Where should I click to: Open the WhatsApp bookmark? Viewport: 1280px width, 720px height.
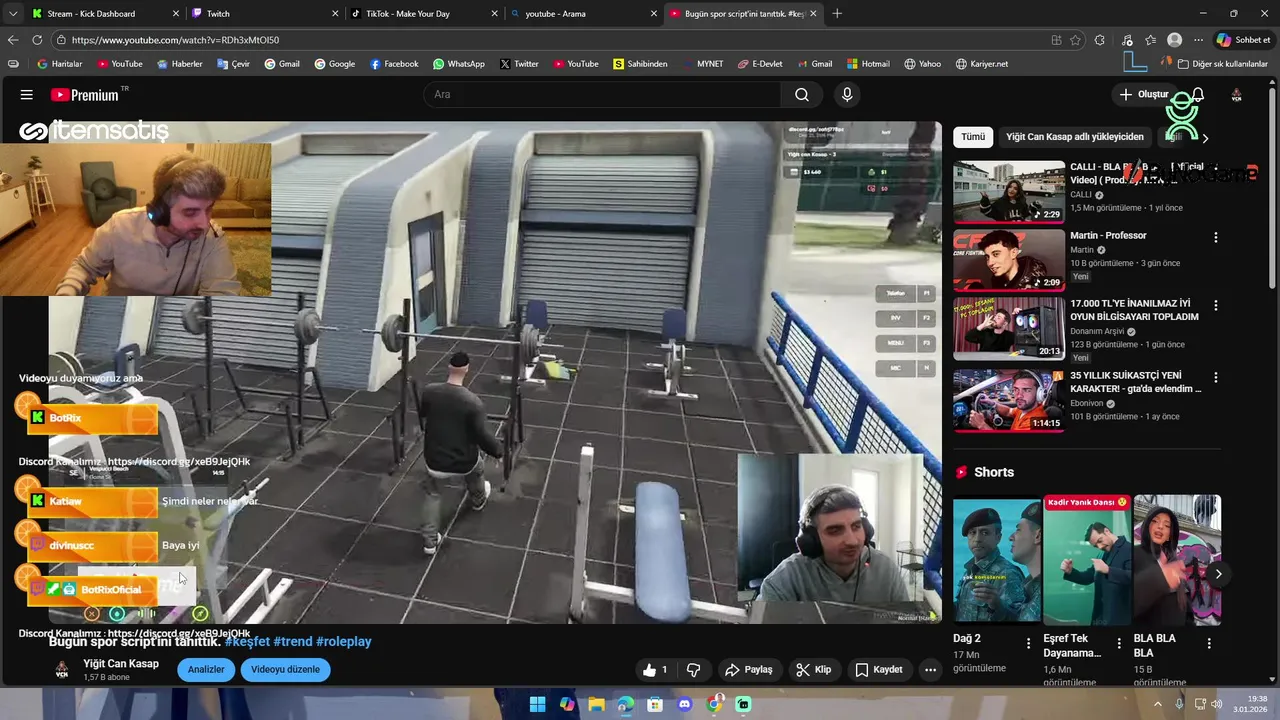459,64
